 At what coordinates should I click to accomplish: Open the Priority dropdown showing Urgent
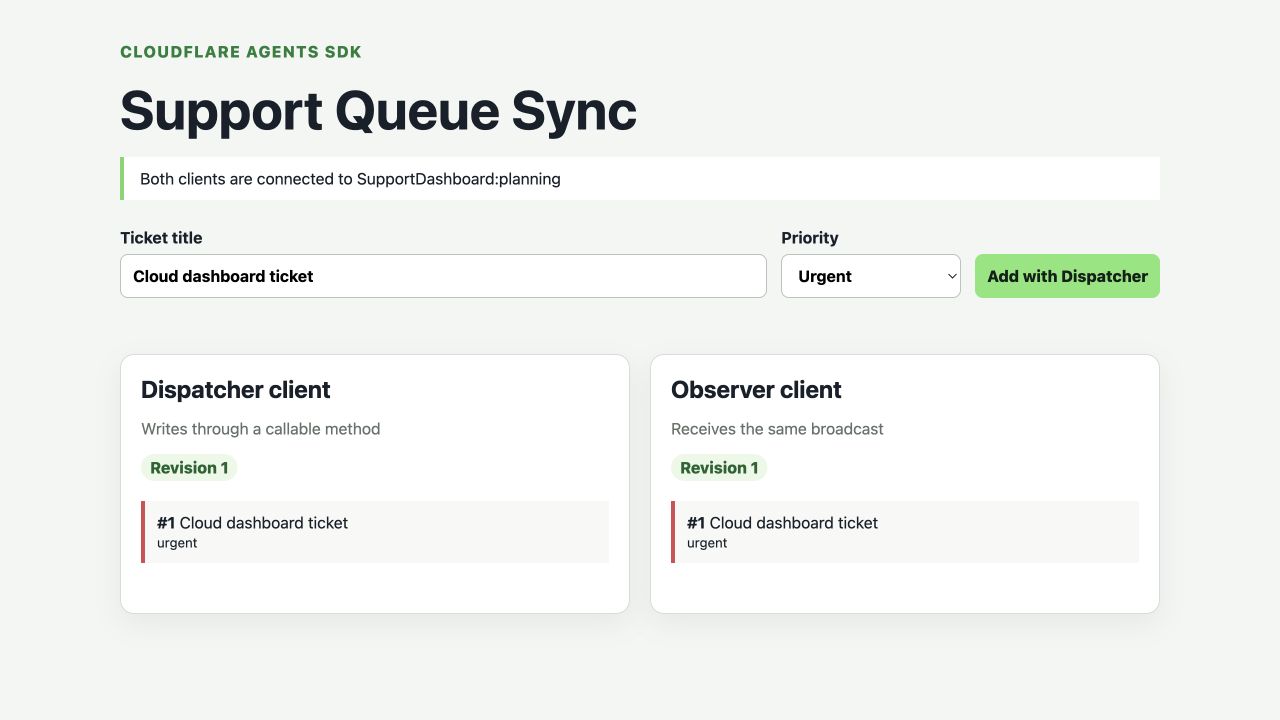pos(871,276)
